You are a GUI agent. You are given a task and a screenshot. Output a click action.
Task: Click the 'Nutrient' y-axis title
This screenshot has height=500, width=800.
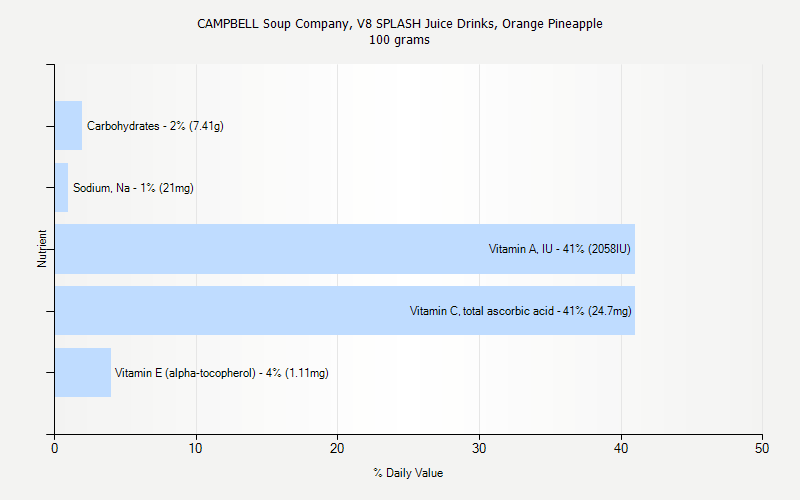[42, 248]
